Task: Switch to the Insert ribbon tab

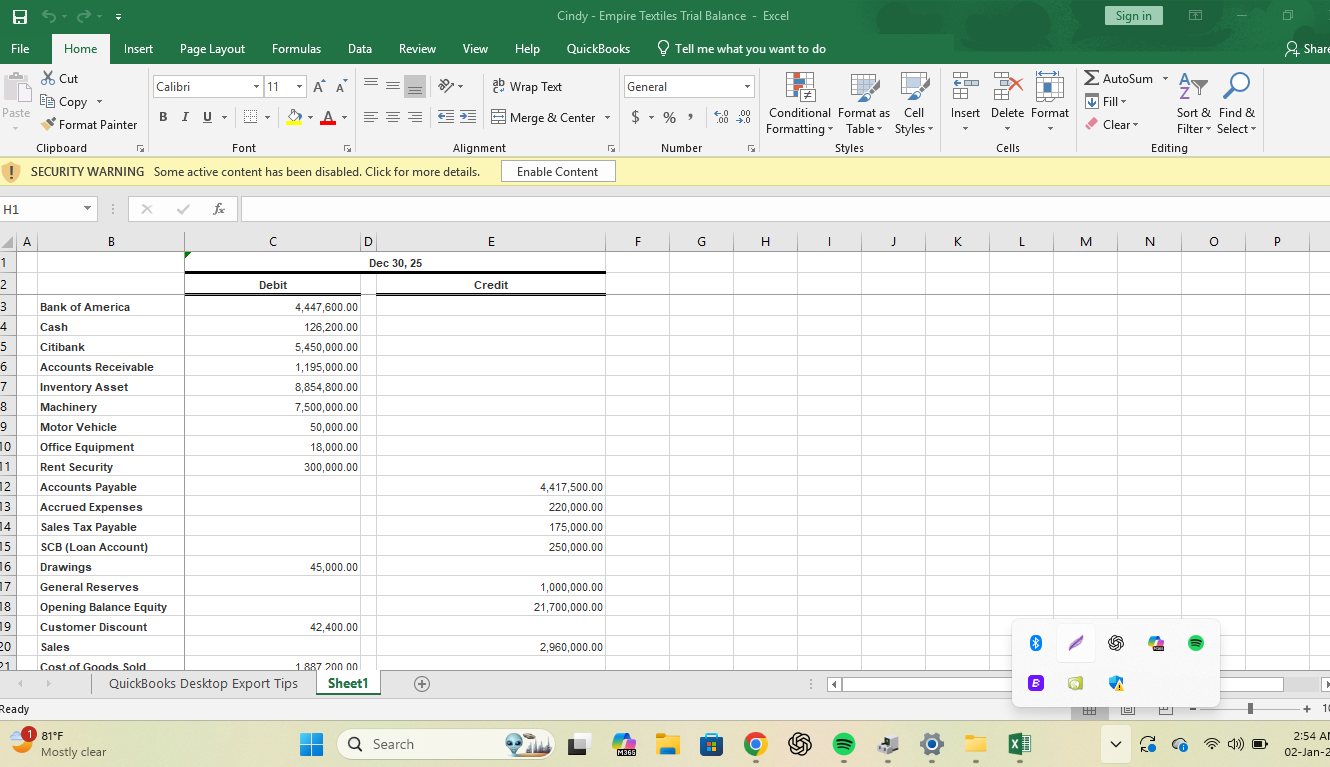Action: 139,49
